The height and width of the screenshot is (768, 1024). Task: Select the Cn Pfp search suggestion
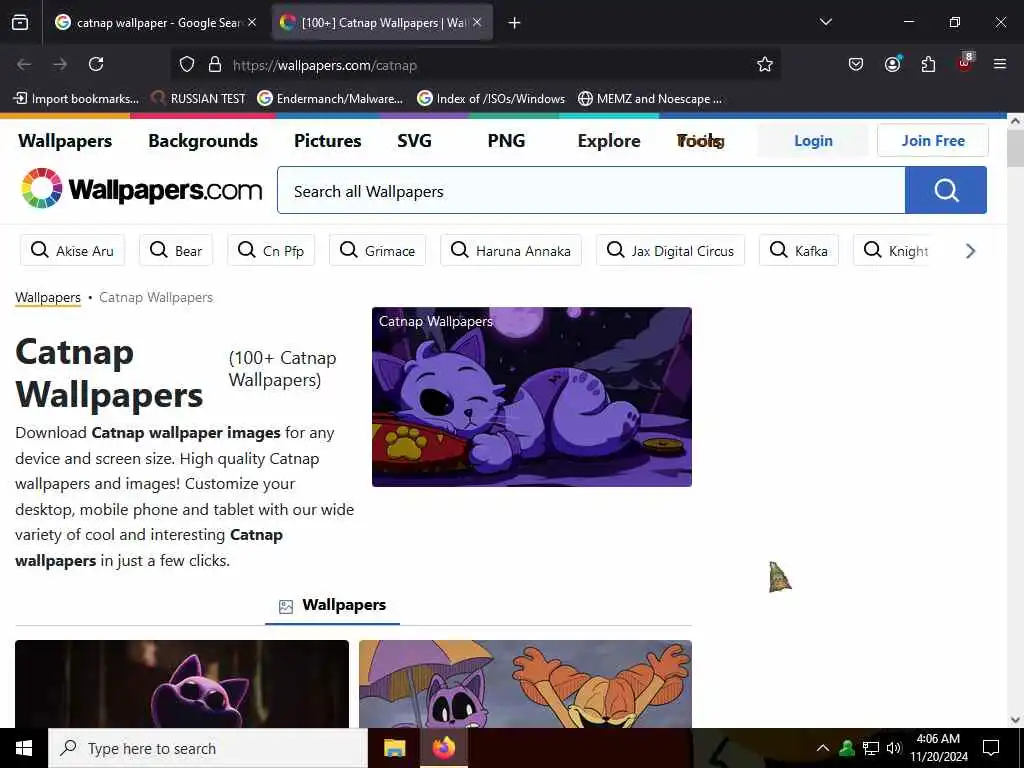tap(271, 251)
